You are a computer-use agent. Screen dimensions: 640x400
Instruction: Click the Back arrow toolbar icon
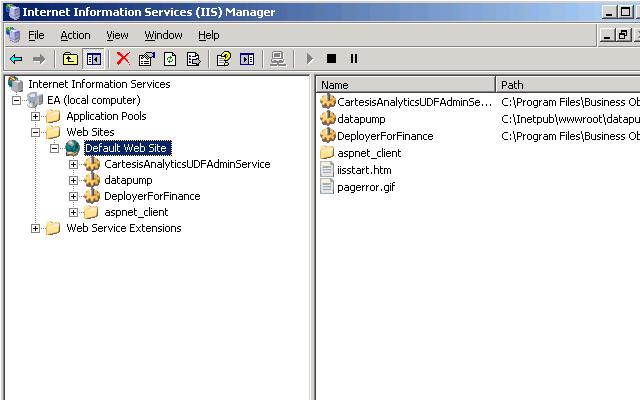click(16, 59)
